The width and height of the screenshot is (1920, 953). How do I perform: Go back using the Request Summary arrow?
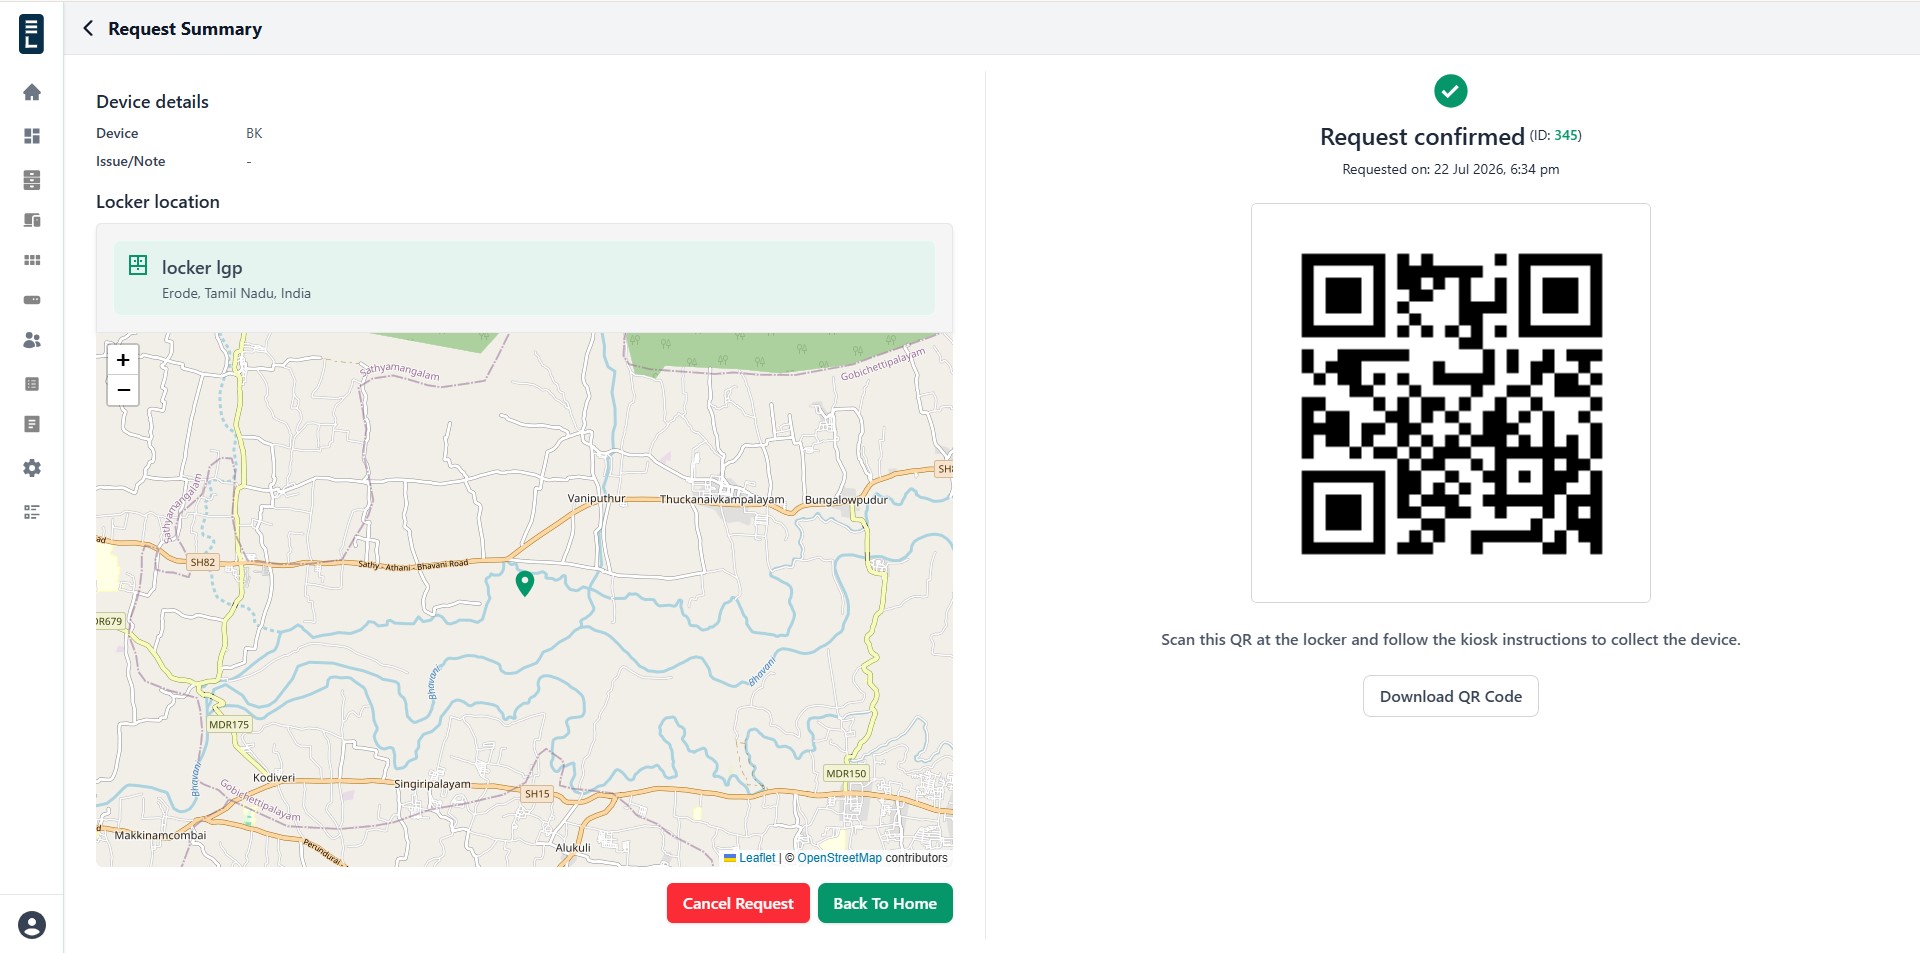[88, 28]
